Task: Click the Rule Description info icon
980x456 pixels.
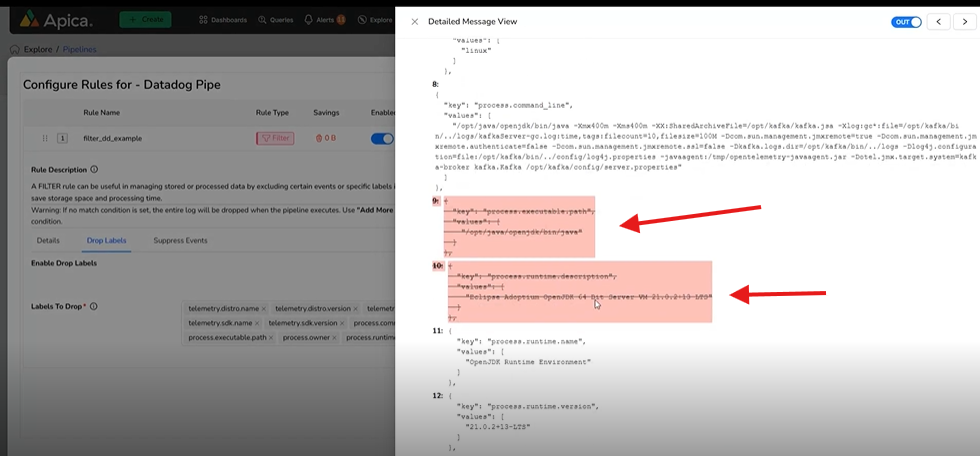Action: [x=94, y=170]
